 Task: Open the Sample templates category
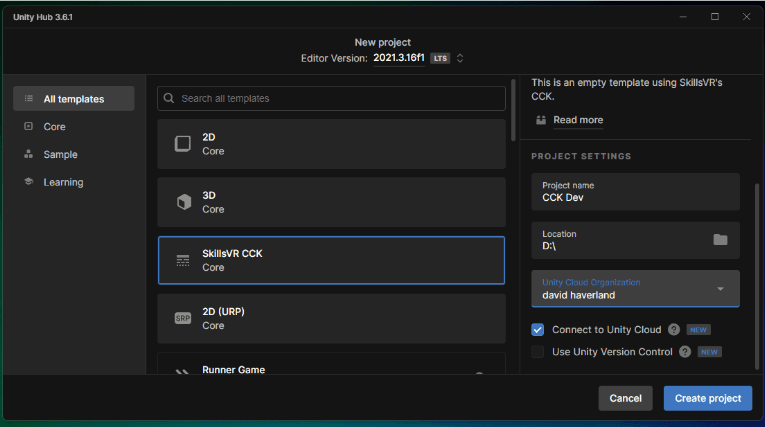click(74, 154)
